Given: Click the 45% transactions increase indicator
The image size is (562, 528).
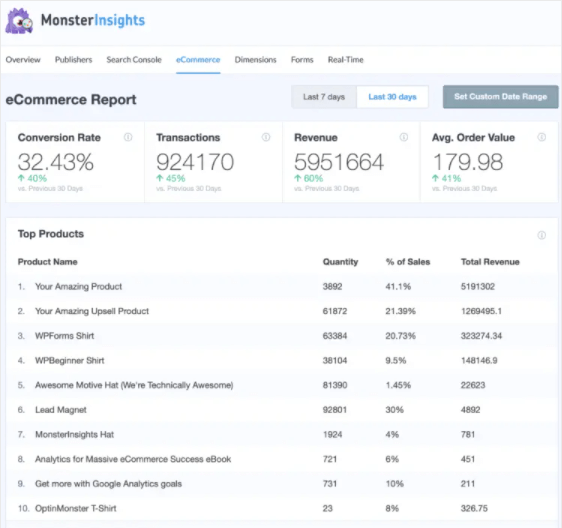Looking at the screenshot, I should pos(171,179).
